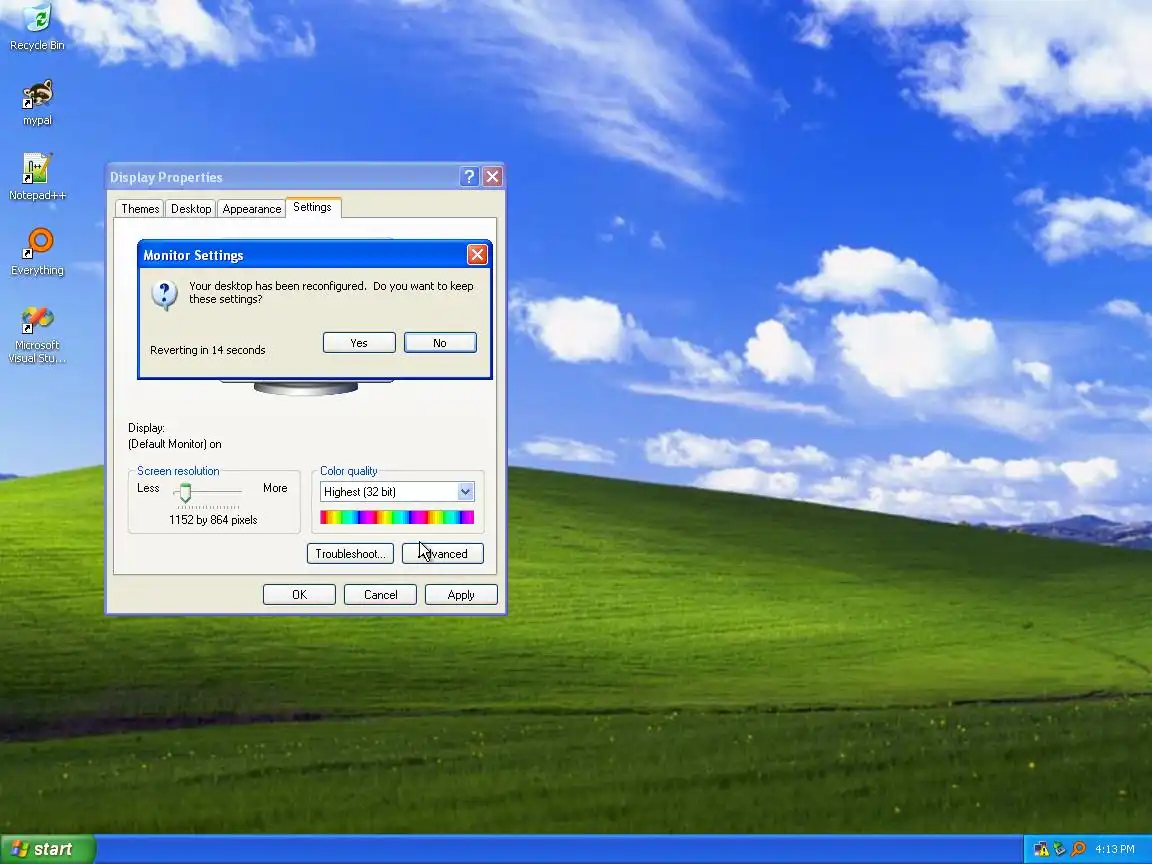This screenshot has height=864, width=1152.
Task: Click OK in Display Properties
Action: coord(300,595)
